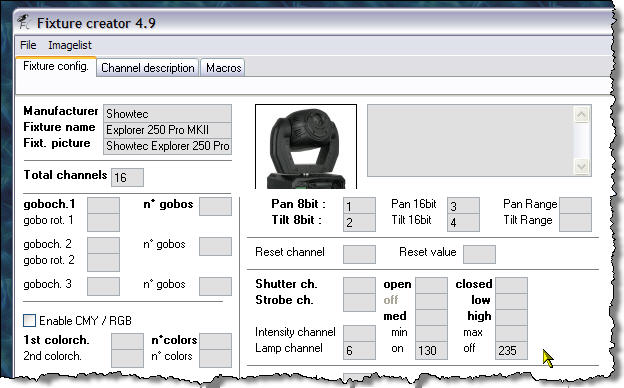
Task: Open the Imagelist menu
Action: 70,45
